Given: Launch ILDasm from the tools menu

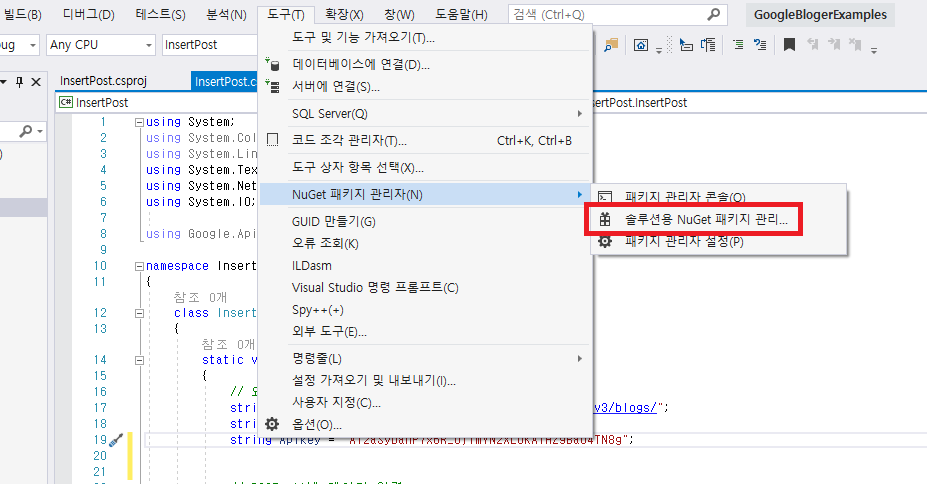Looking at the screenshot, I should [426, 266].
